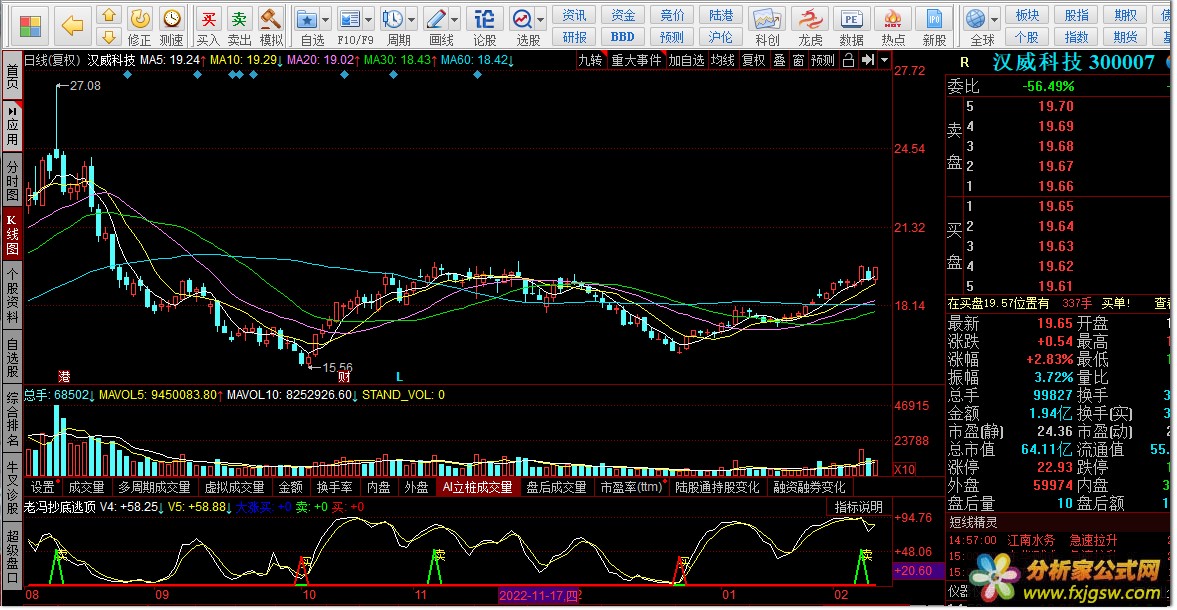
Task: Click the green MA30 line label
Action: pyautogui.click(x=400, y=60)
